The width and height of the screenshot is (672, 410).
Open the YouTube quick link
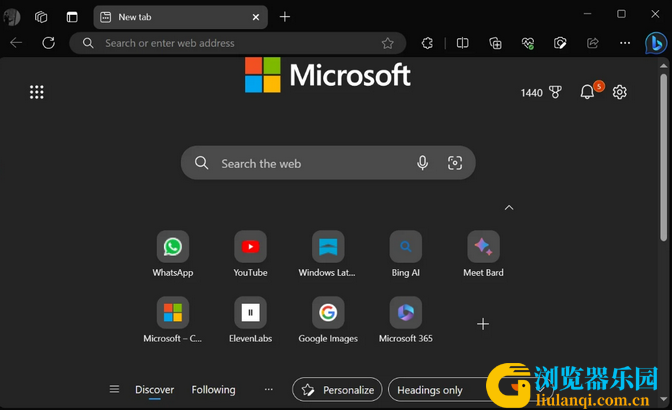[250, 254]
